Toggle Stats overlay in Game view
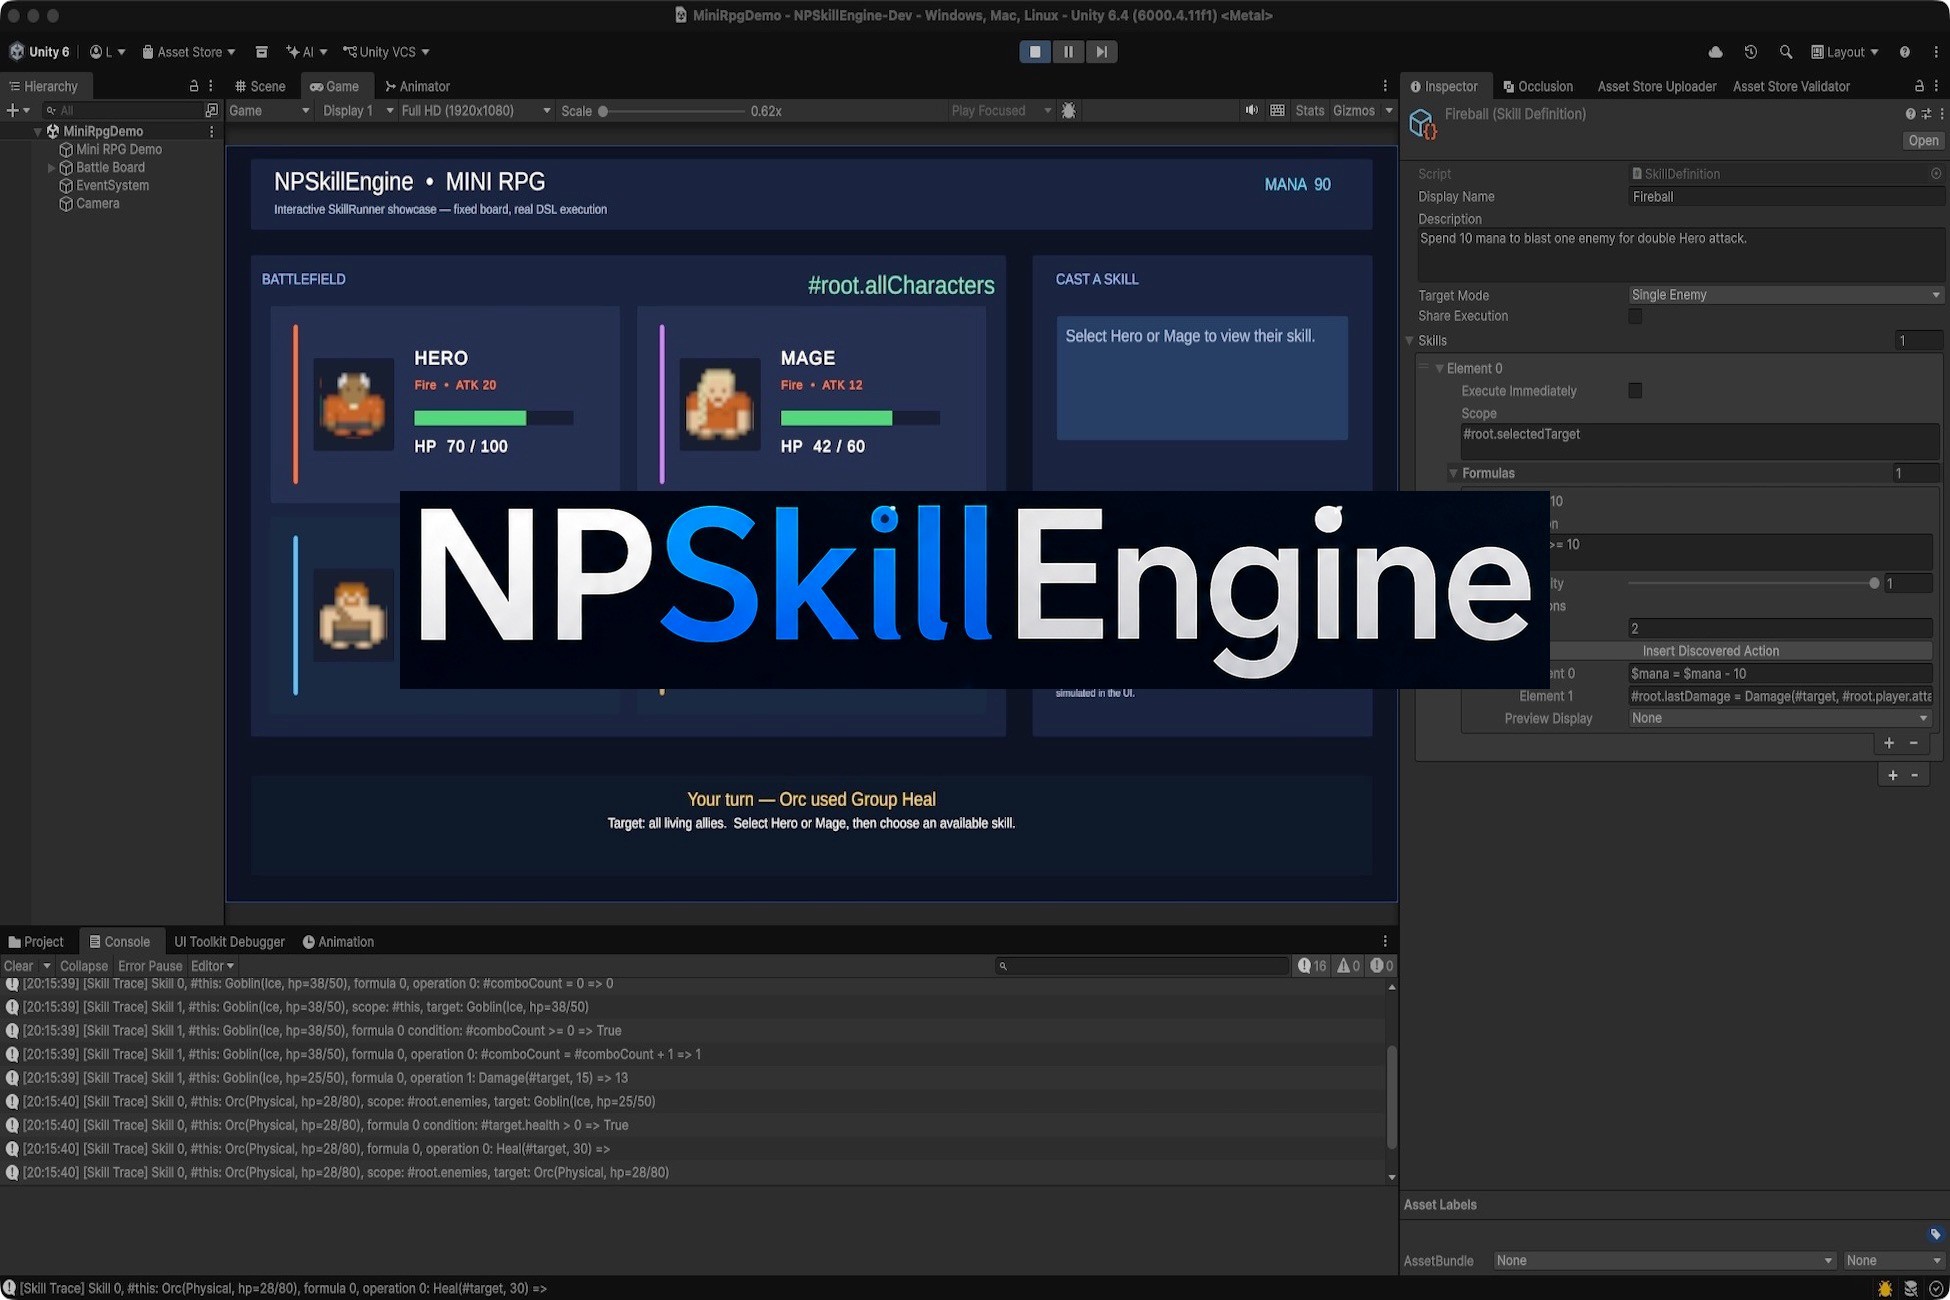 (1309, 111)
